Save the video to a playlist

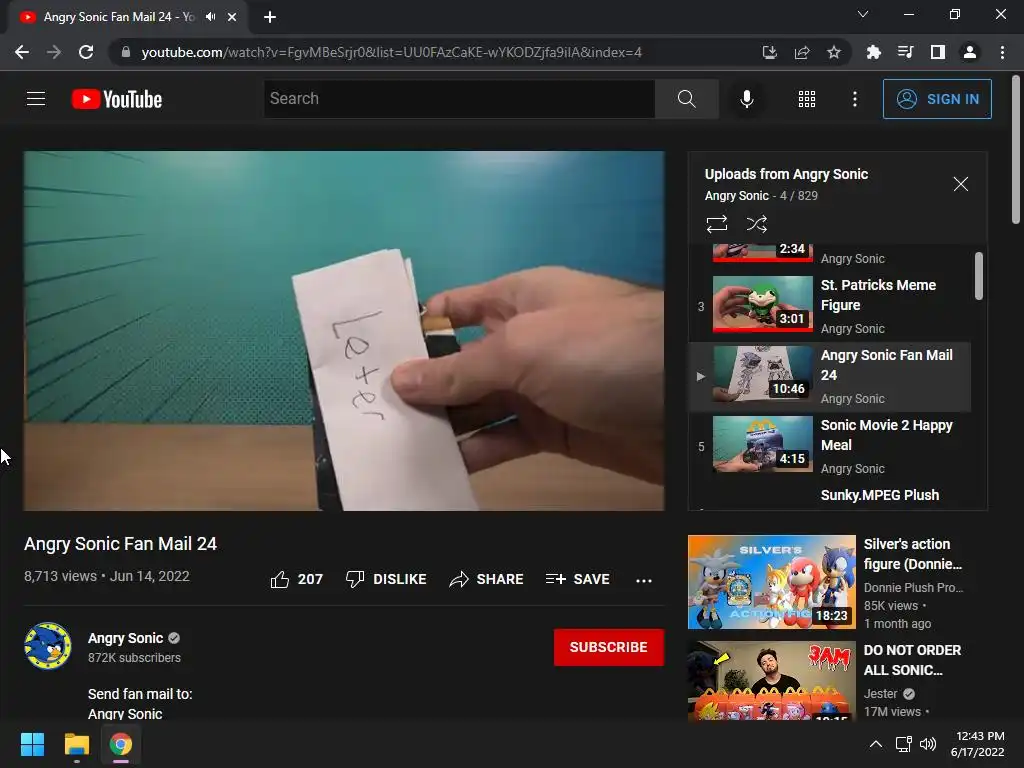[578, 579]
